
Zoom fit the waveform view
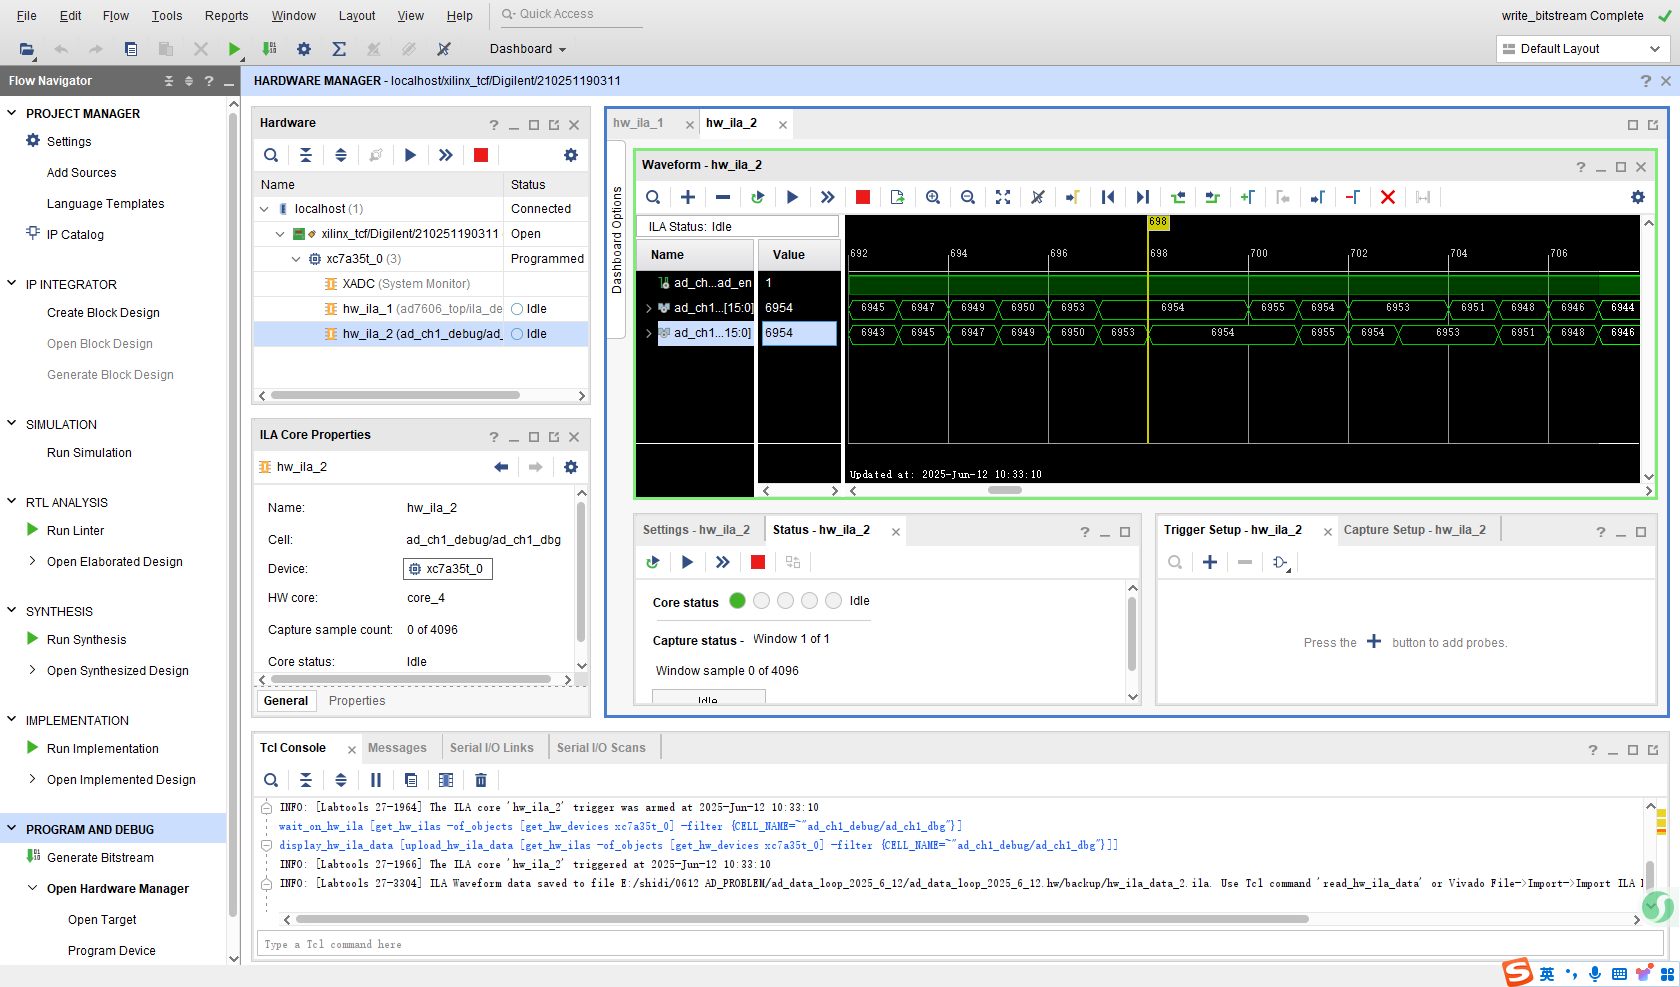tap(1003, 197)
